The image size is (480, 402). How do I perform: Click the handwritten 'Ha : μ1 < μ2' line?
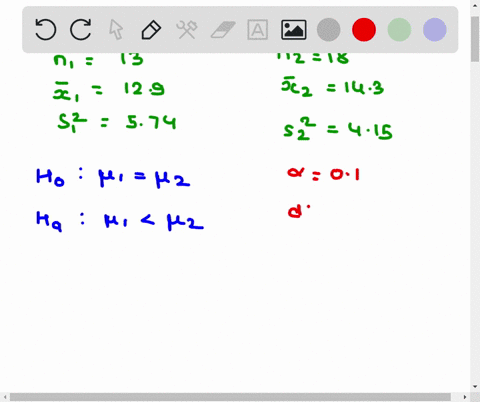(120, 221)
